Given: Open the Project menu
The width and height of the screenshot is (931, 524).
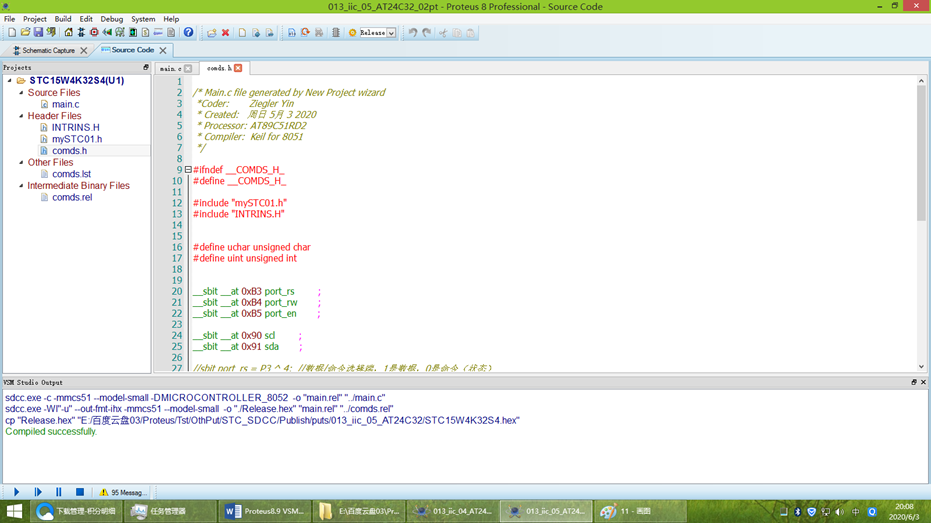Looking at the screenshot, I should 34,19.
